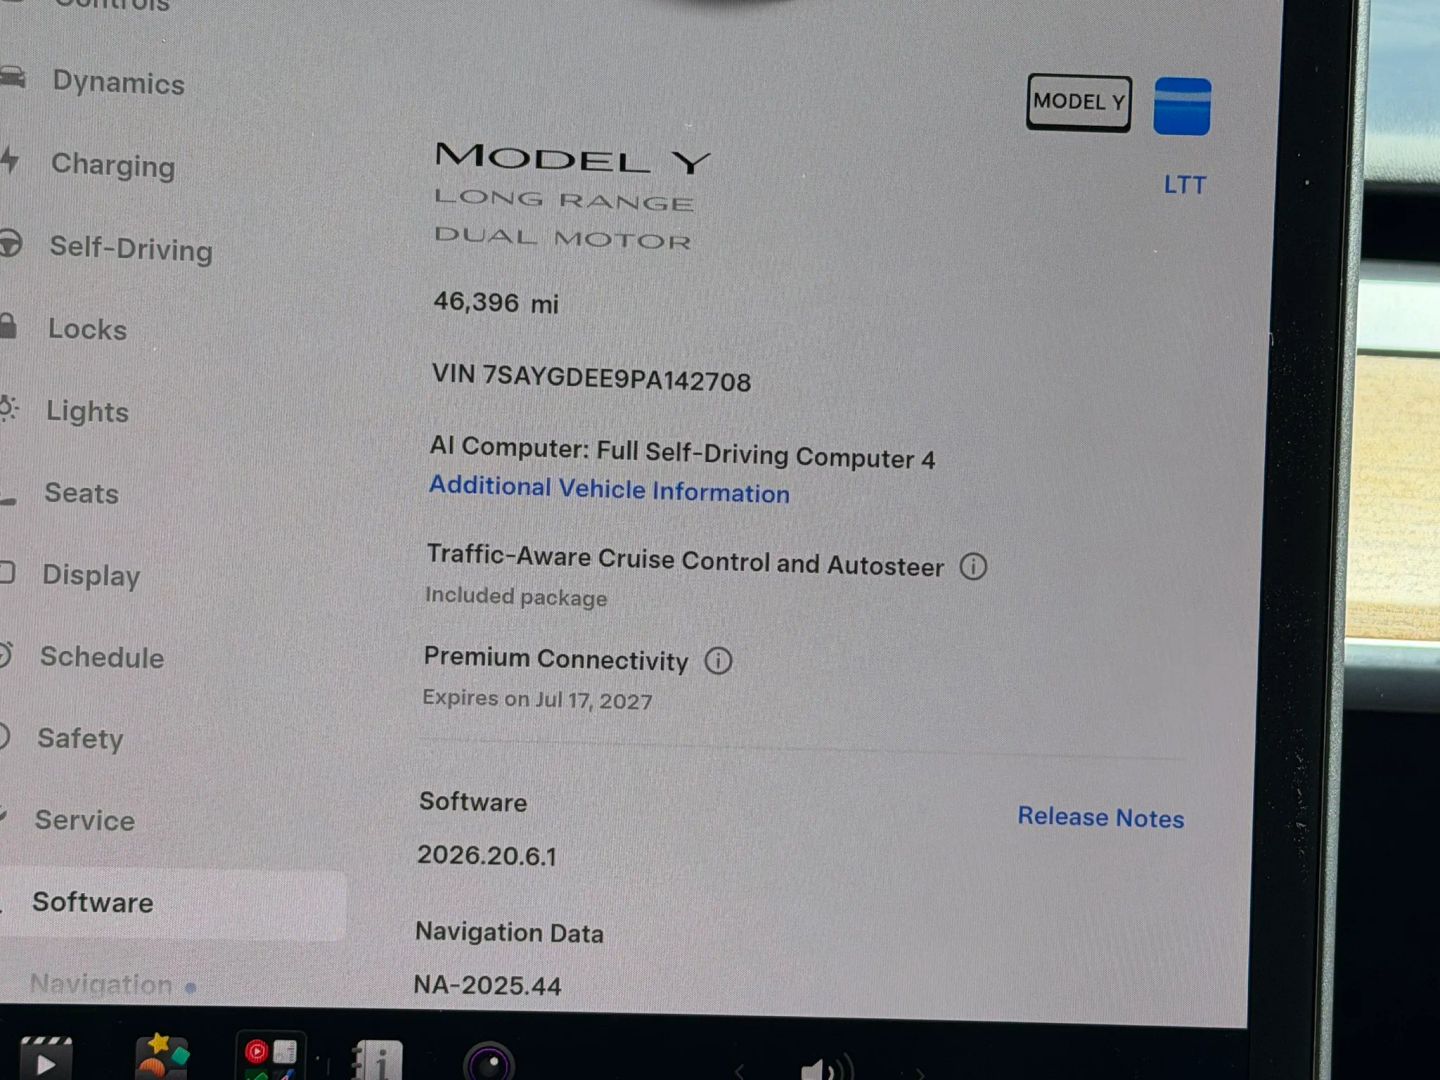
Task: Open the dashcam camera app
Action: [489, 1062]
